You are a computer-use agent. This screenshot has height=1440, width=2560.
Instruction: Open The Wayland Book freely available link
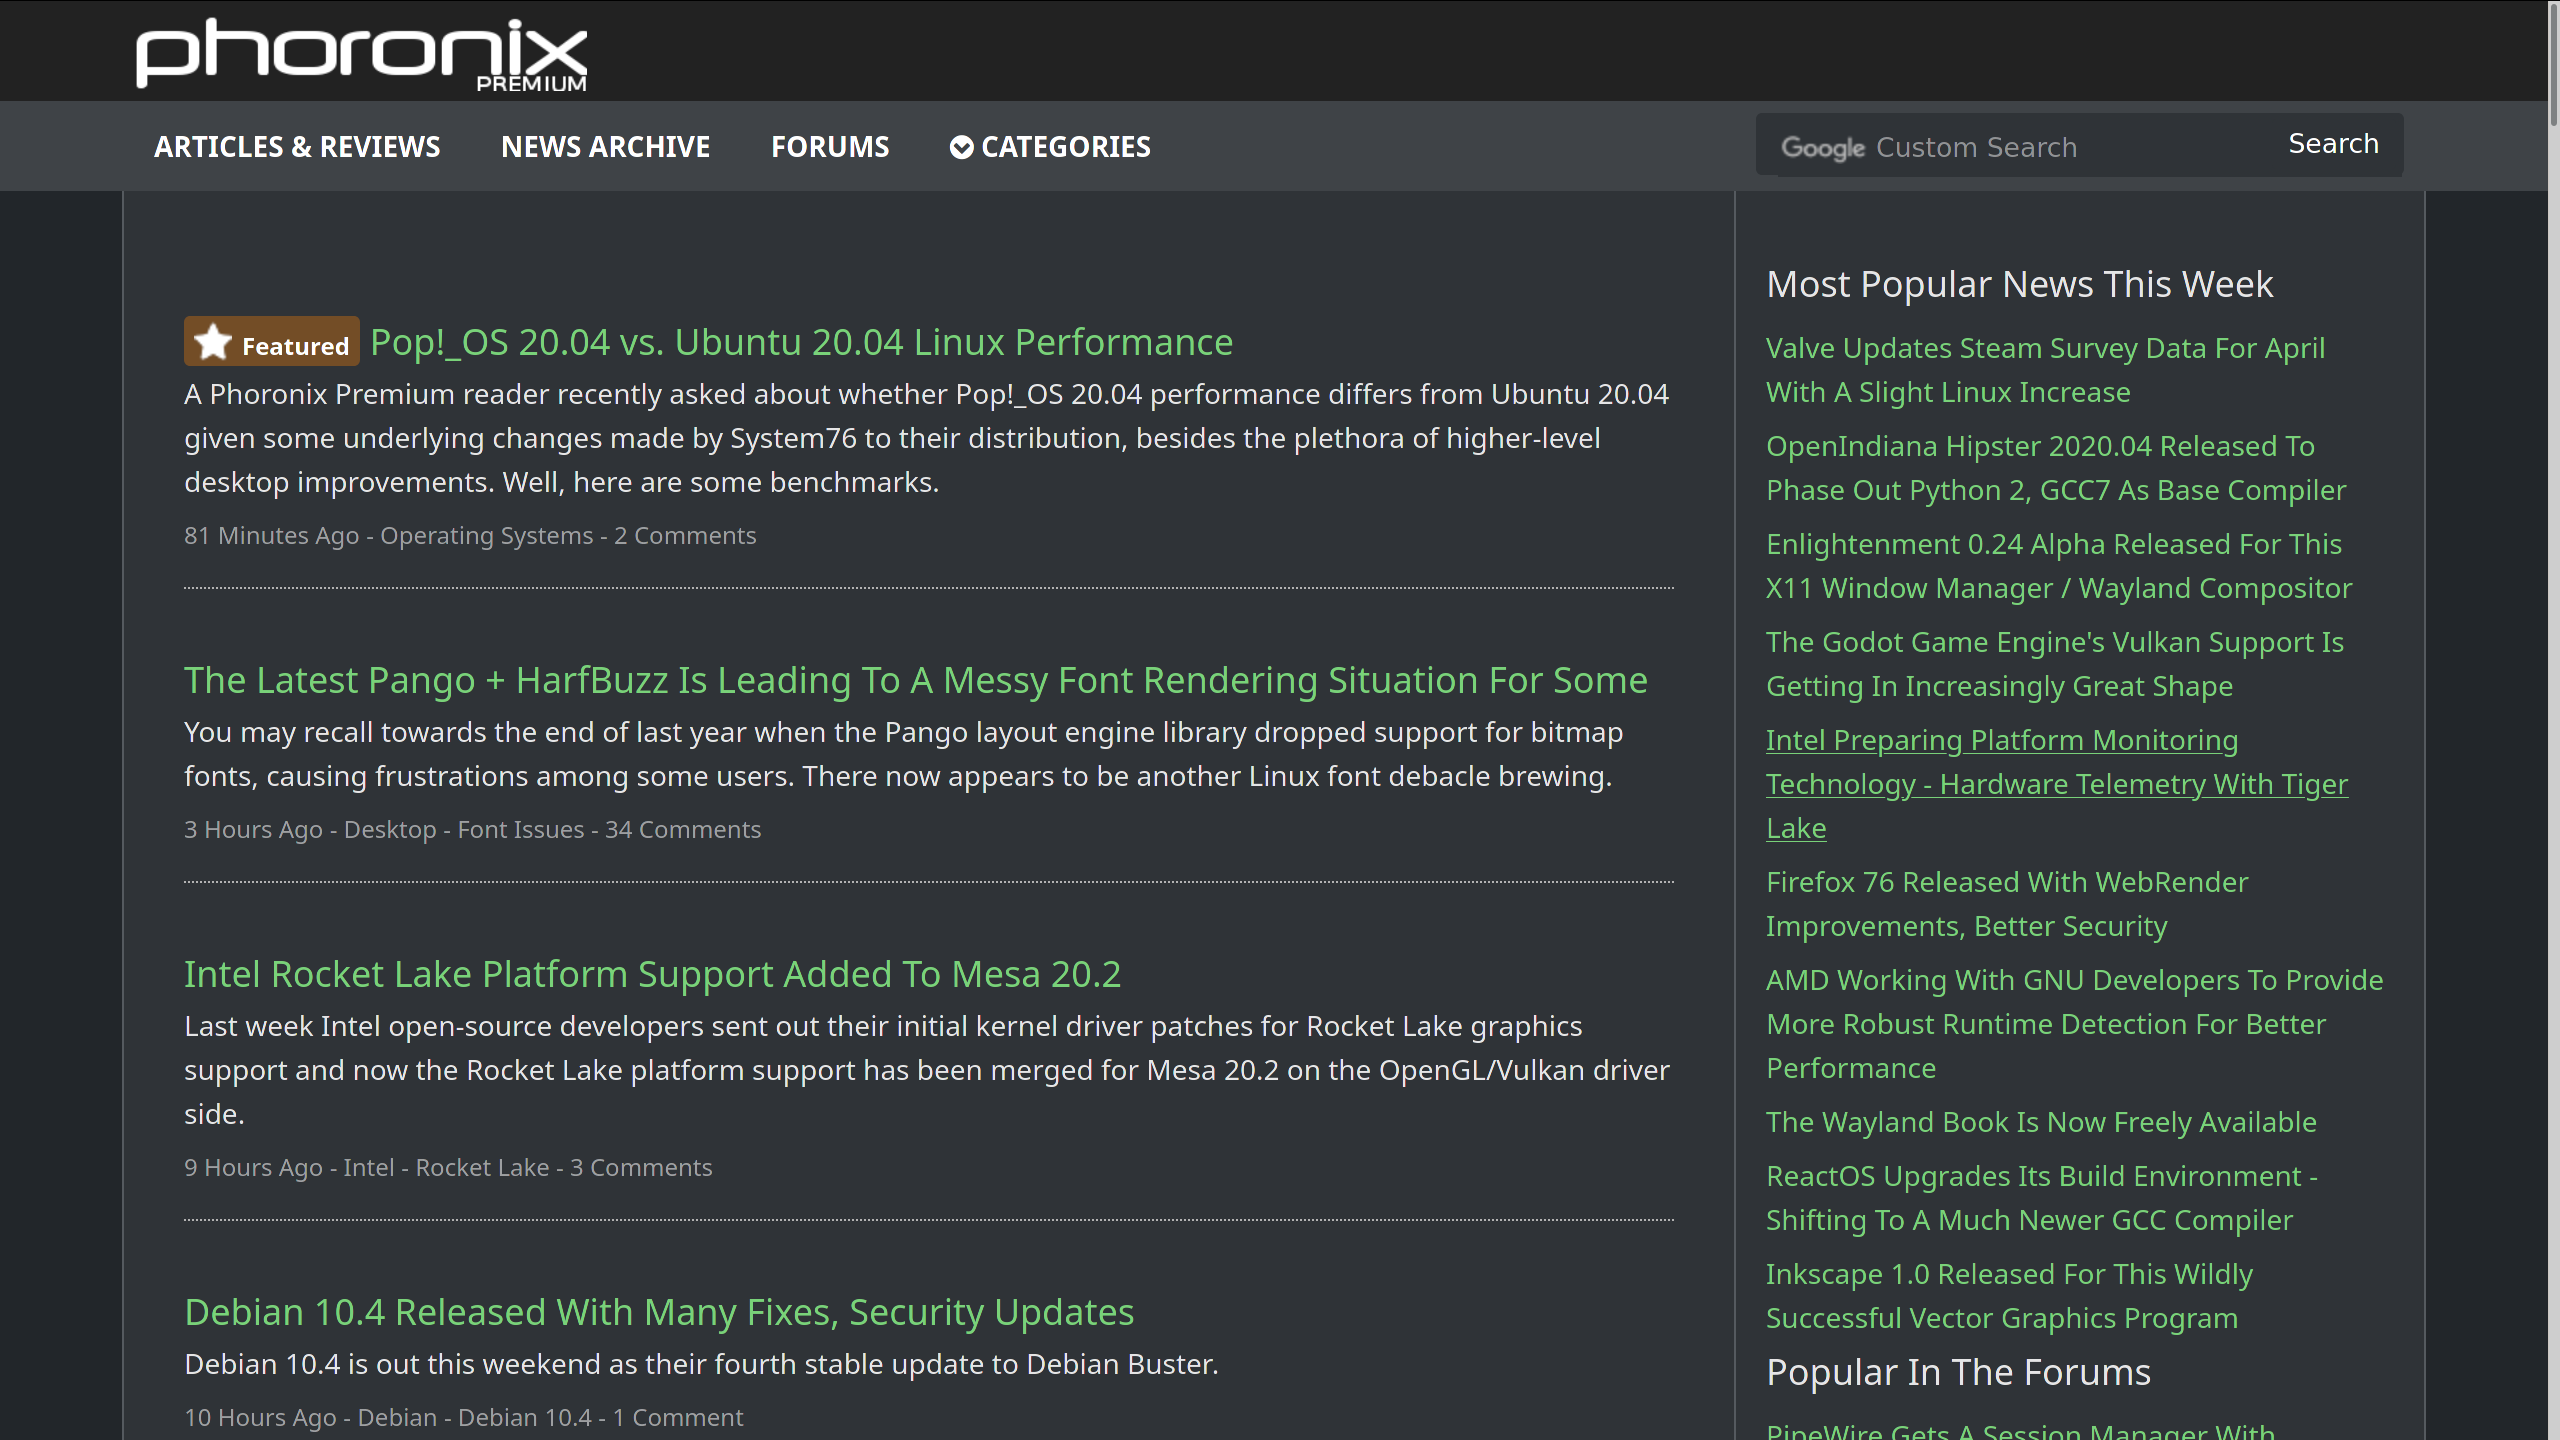click(x=2040, y=1122)
